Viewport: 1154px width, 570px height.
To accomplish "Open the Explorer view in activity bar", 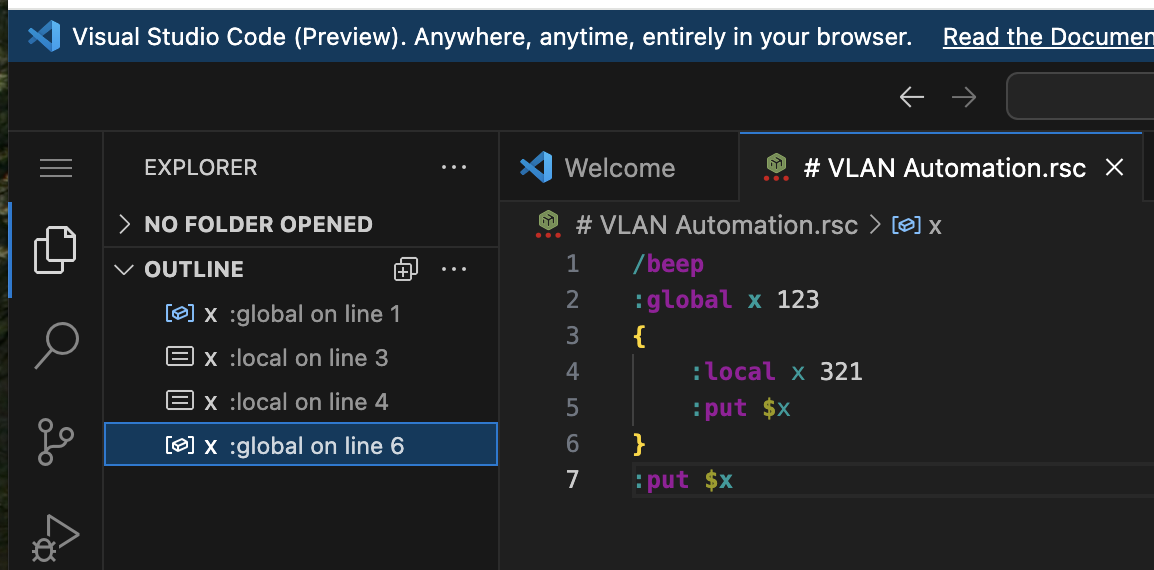I will [x=56, y=250].
